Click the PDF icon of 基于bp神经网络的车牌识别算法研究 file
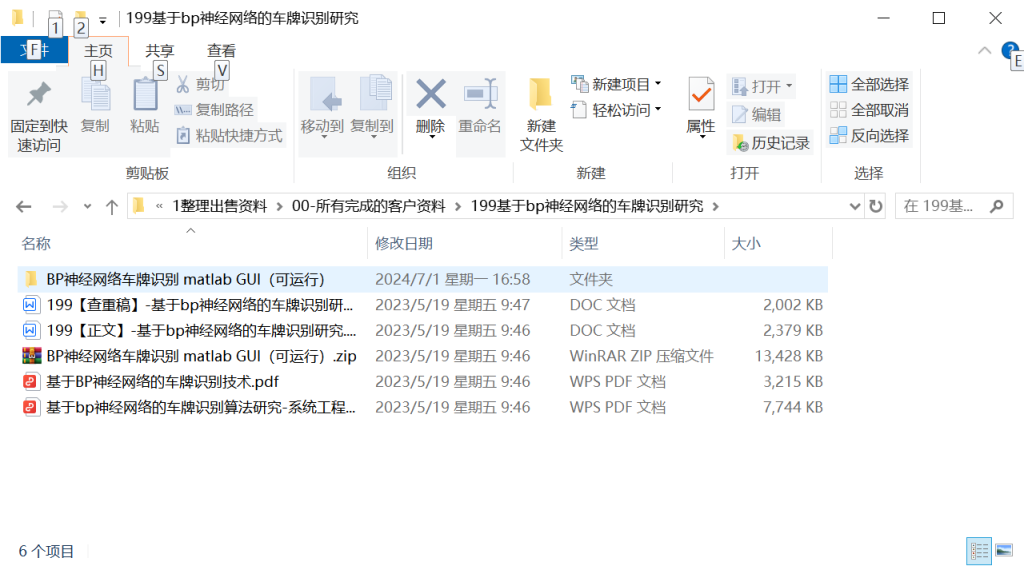Screen dimensions: 1024x566 (x=31, y=407)
